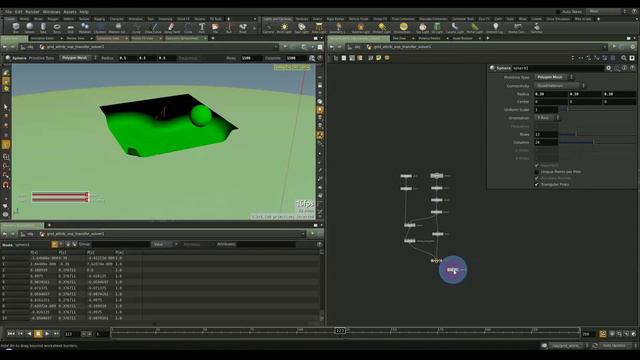Open the Edit menu
This screenshot has height=360, width=640.
(18, 12)
